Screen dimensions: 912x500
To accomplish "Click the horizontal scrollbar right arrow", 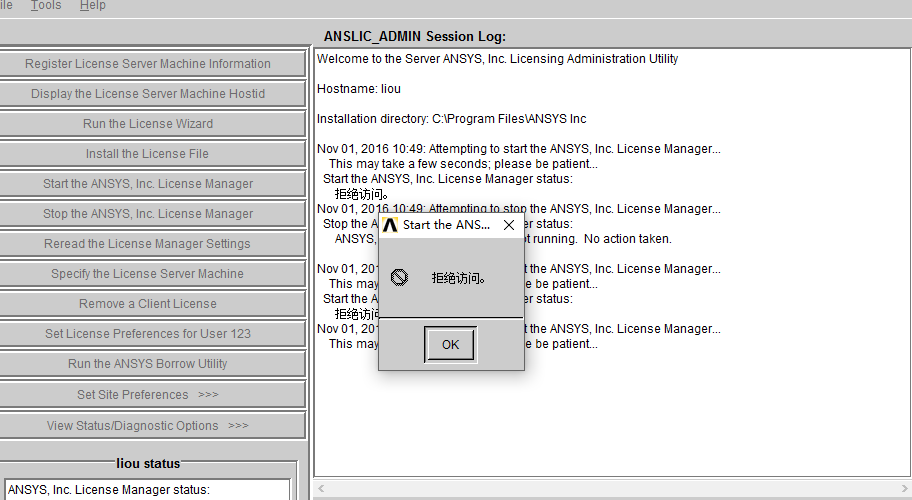I will point(904,488).
